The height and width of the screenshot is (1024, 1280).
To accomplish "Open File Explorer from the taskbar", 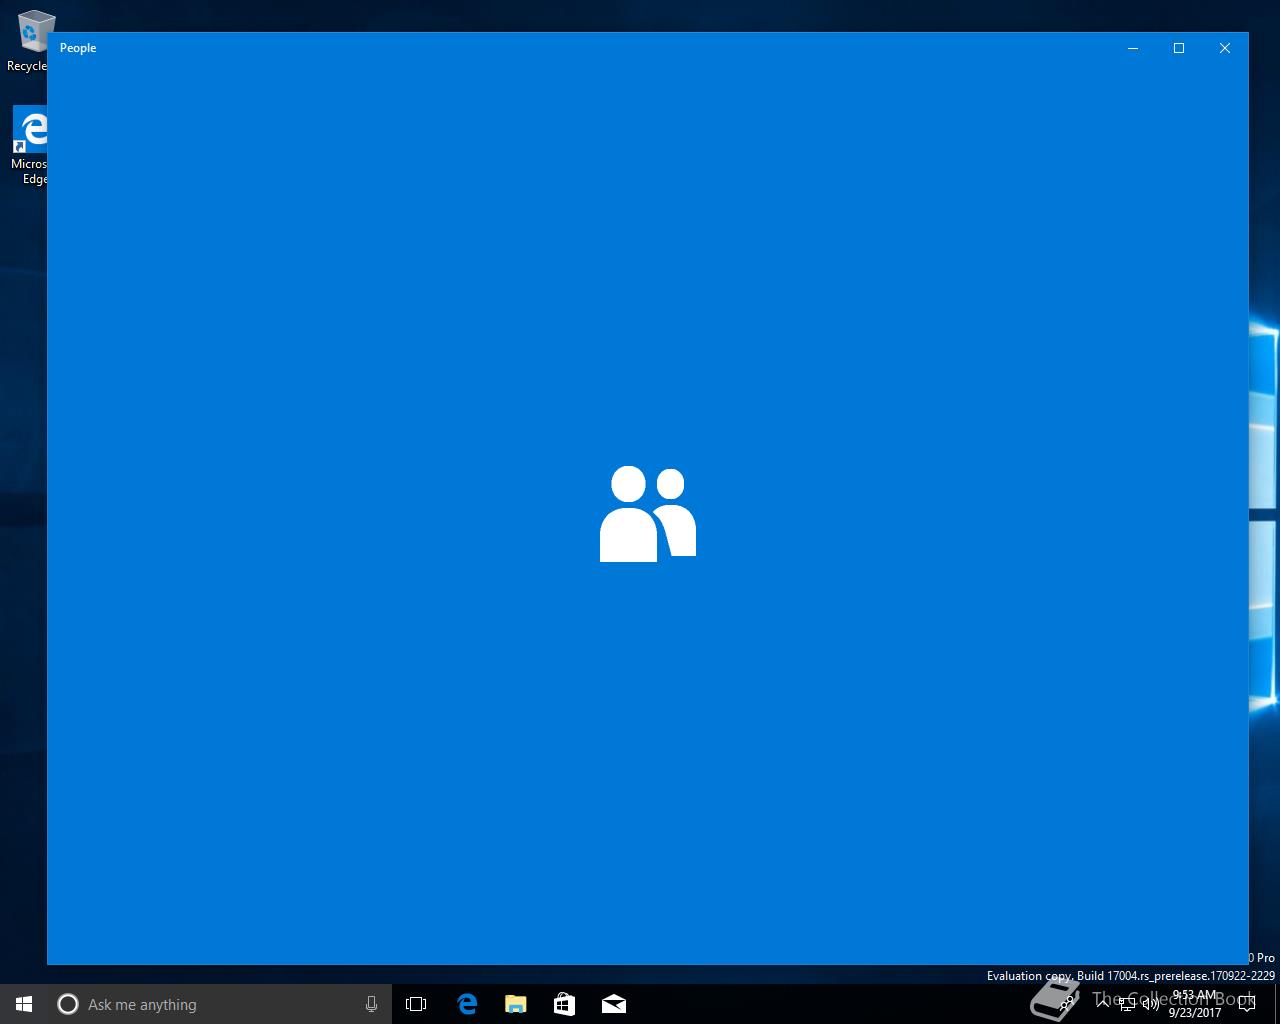I will pyautogui.click(x=515, y=1004).
